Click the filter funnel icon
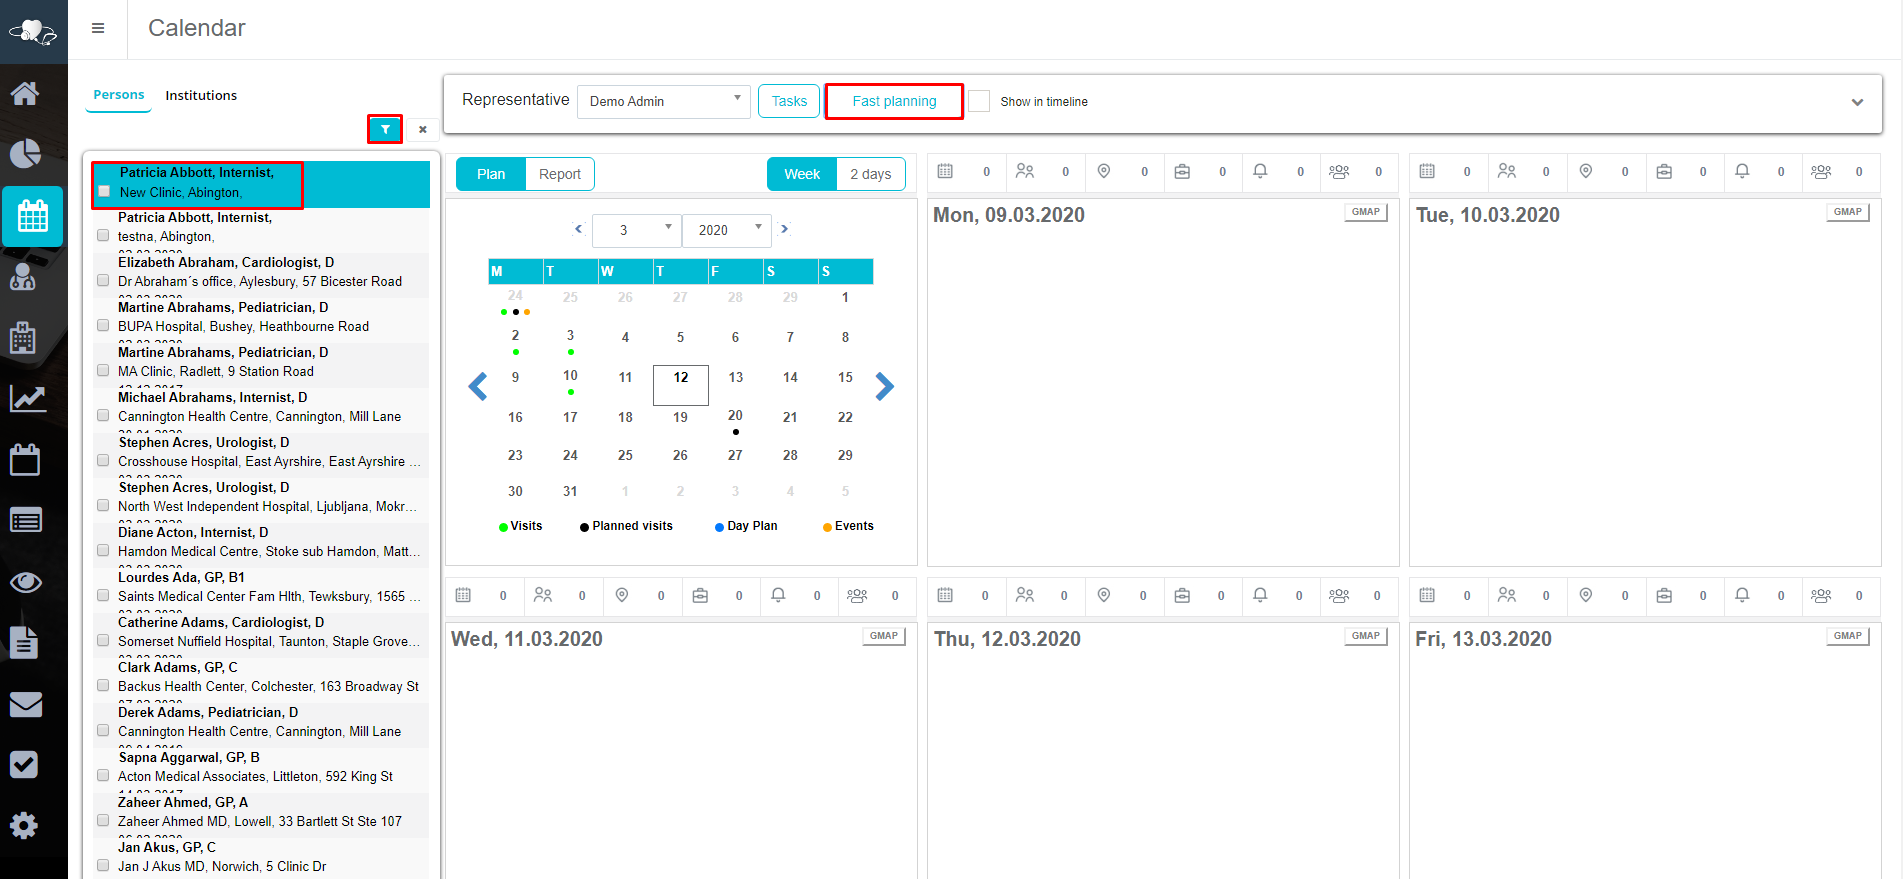Viewport: 1903px width, 879px height. [x=385, y=130]
